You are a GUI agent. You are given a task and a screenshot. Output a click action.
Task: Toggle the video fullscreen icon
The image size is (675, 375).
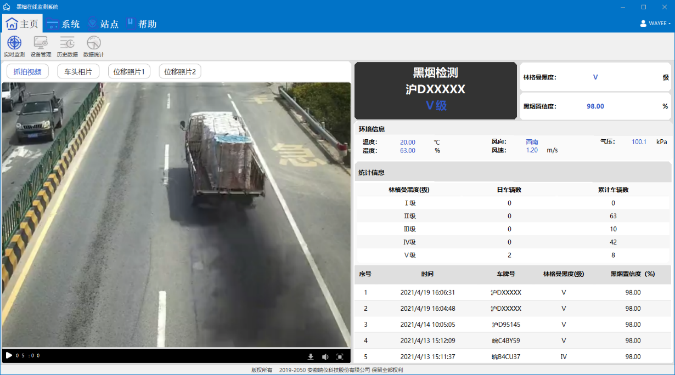[340, 356]
